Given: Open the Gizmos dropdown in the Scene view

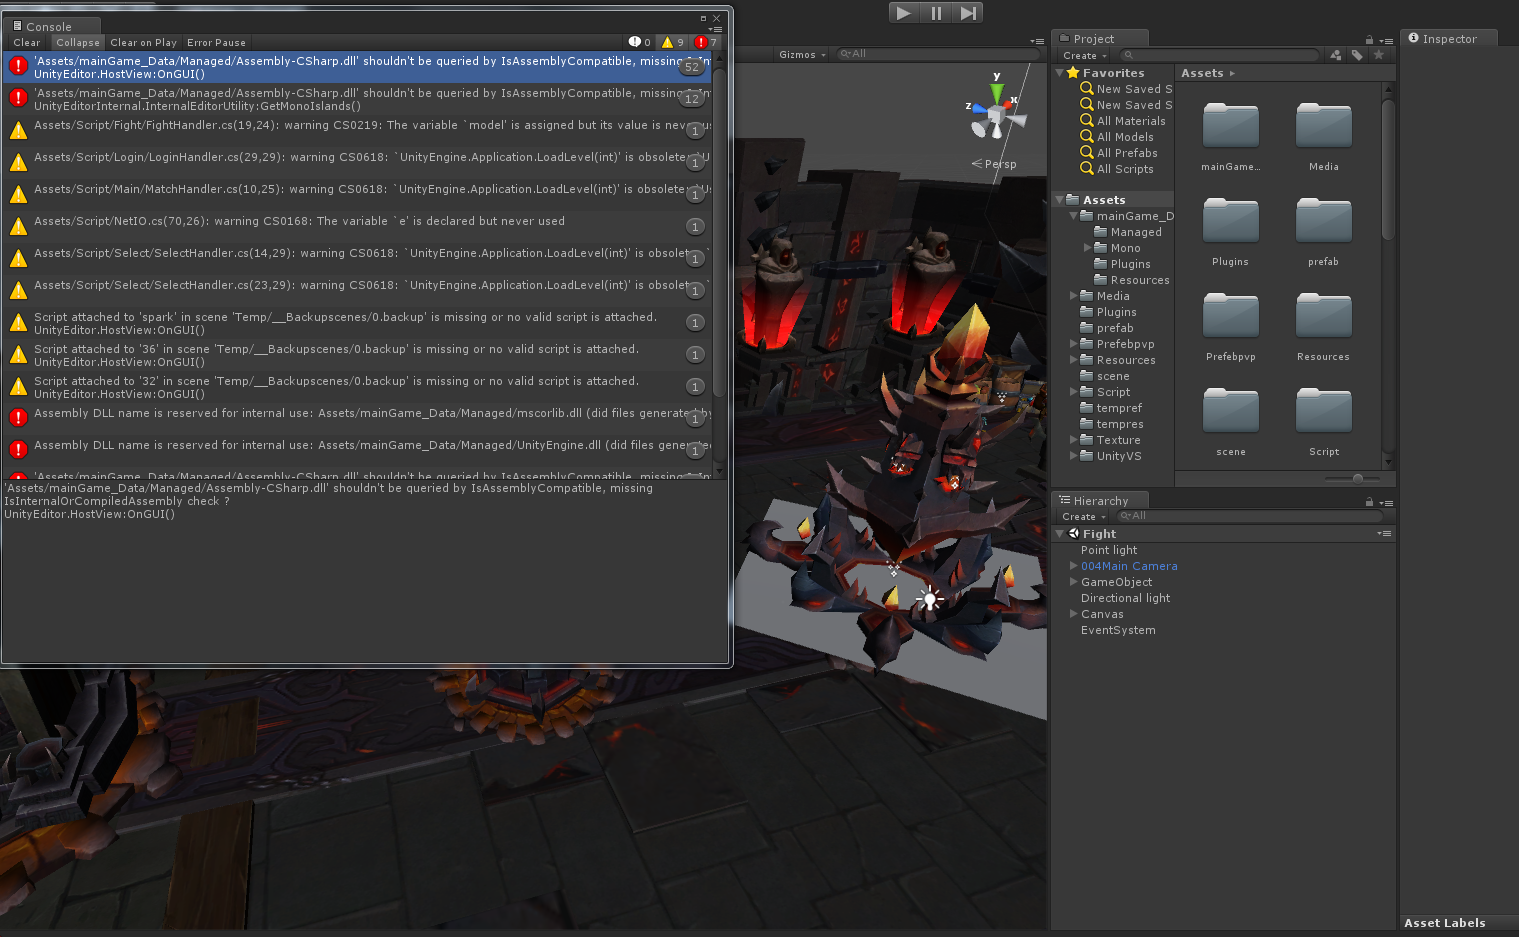Looking at the screenshot, I should pyautogui.click(x=802, y=54).
